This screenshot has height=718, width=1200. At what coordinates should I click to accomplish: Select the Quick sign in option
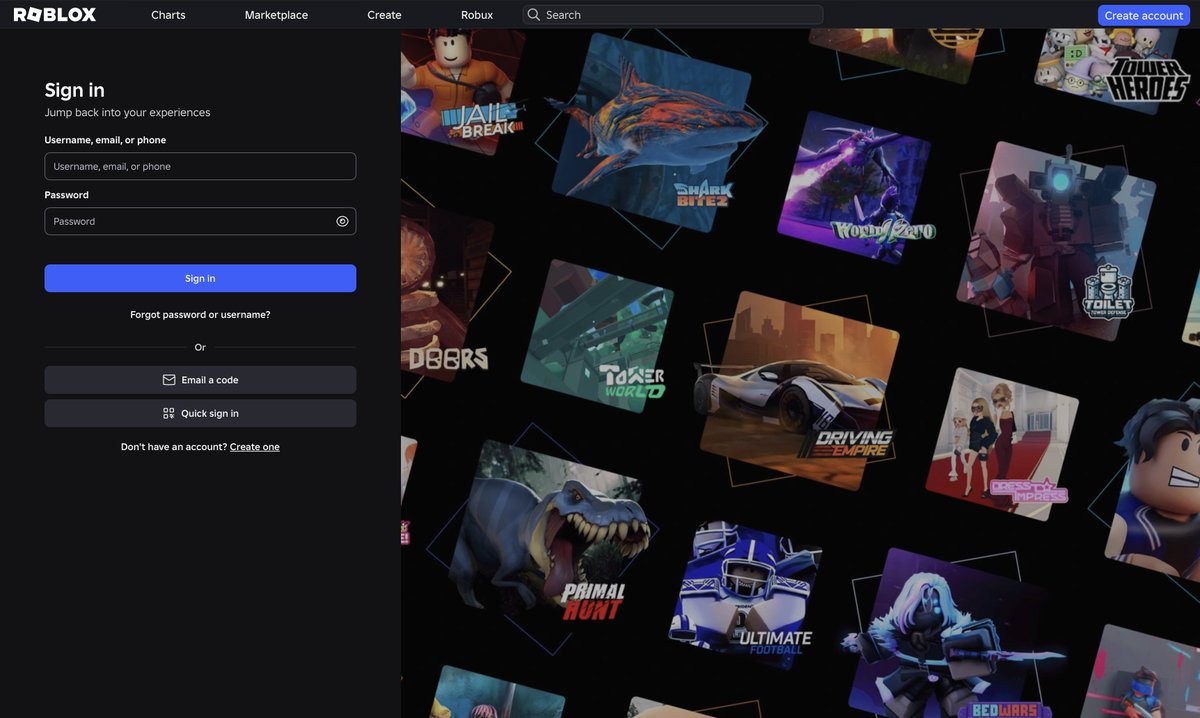200,412
